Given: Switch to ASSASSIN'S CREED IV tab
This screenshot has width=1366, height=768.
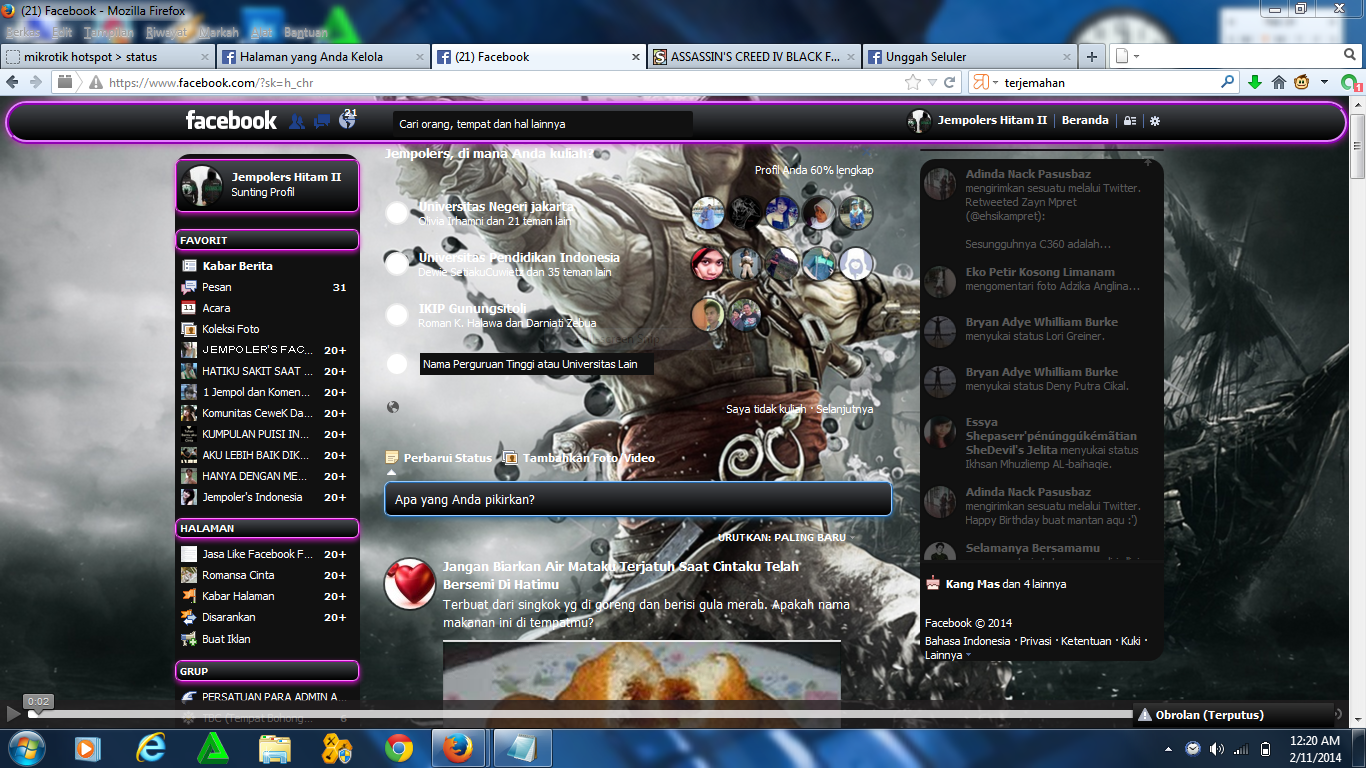Looking at the screenshot, I should coord(755,57).
